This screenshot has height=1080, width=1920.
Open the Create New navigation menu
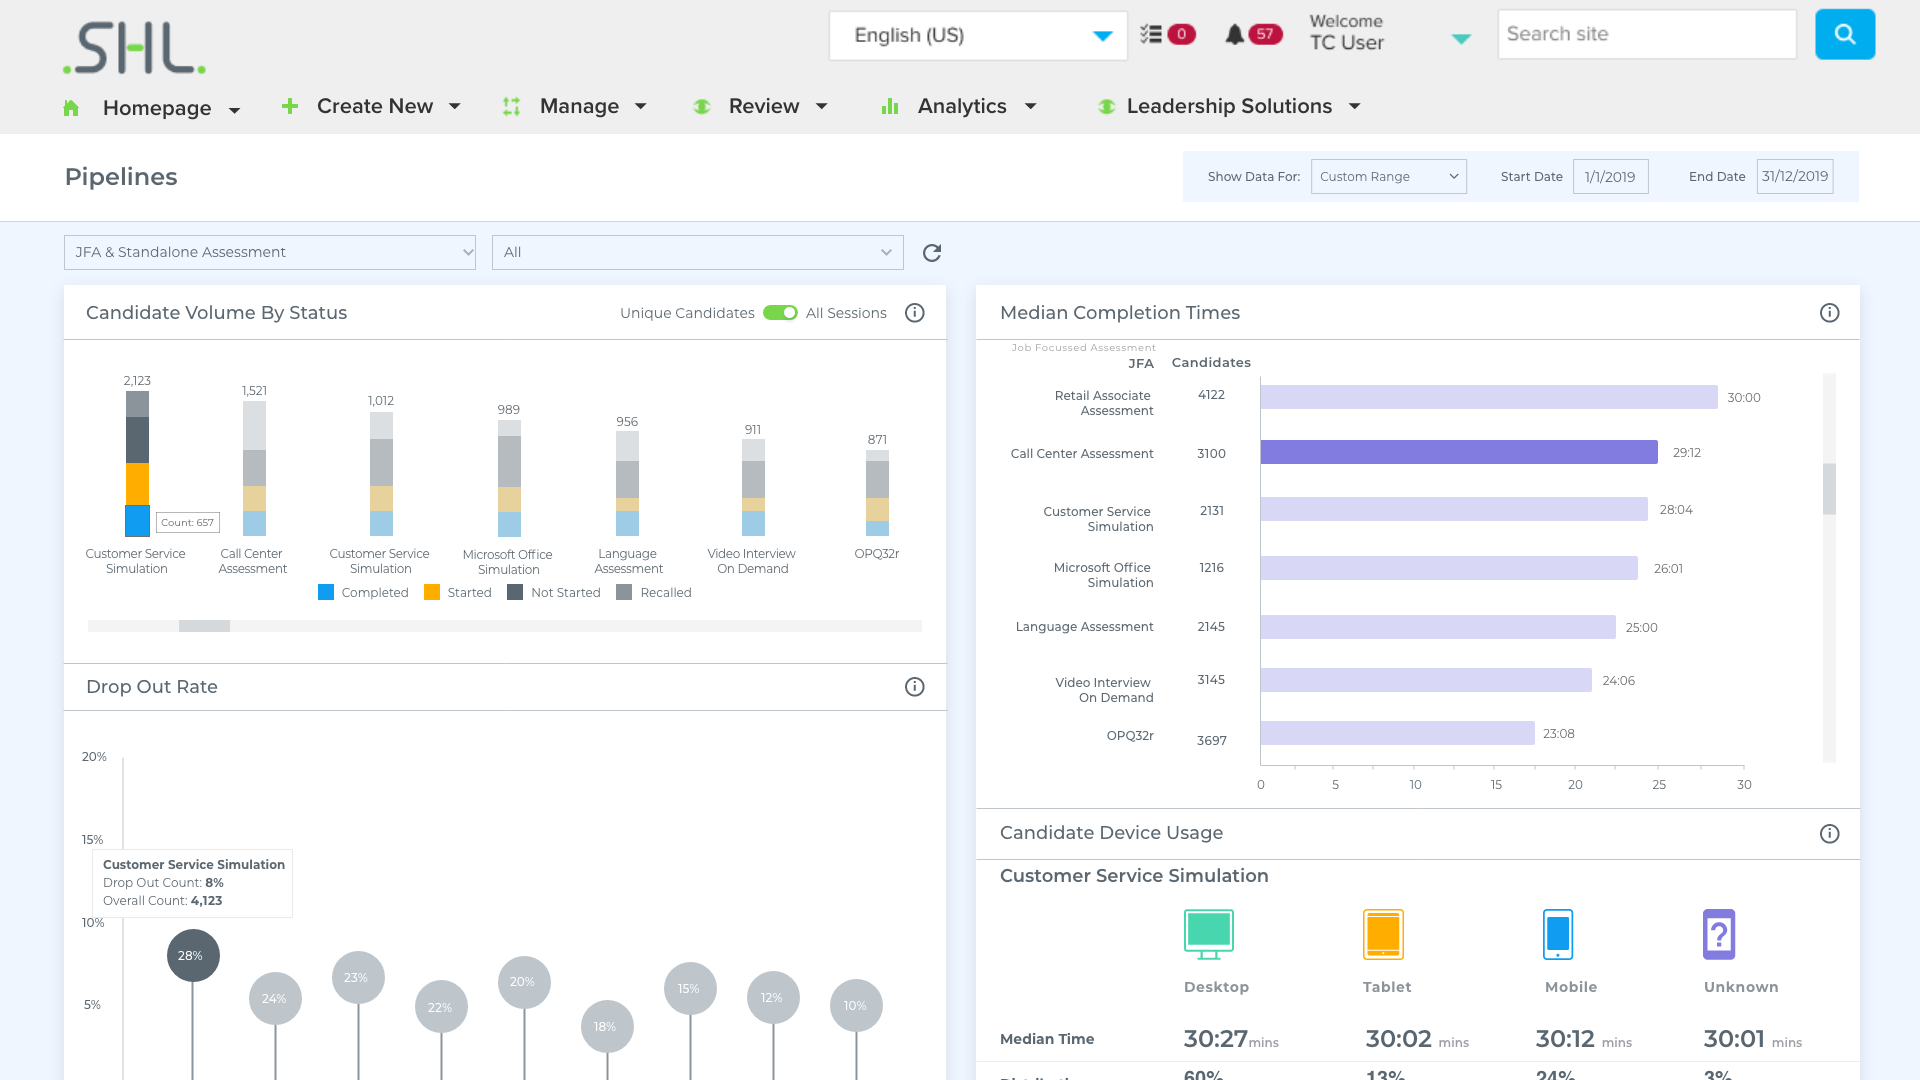[x=375, y=105]
